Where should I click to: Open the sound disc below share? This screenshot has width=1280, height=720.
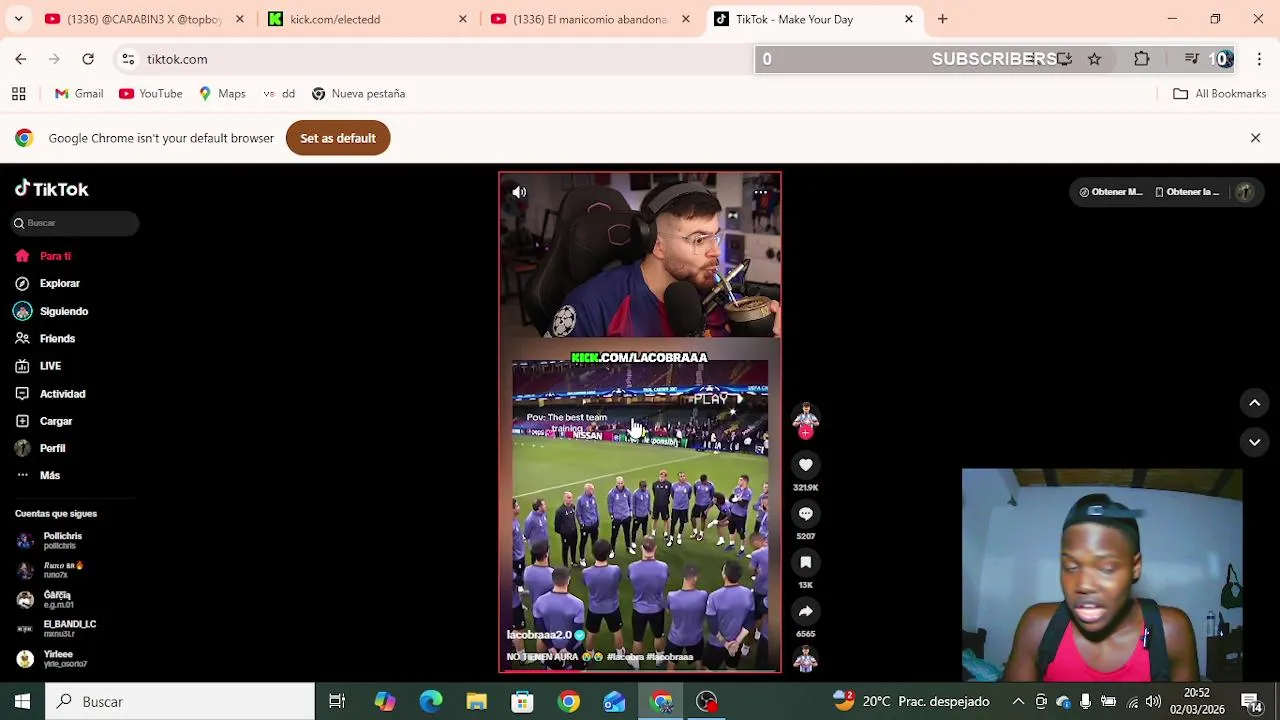coord(805,659)
